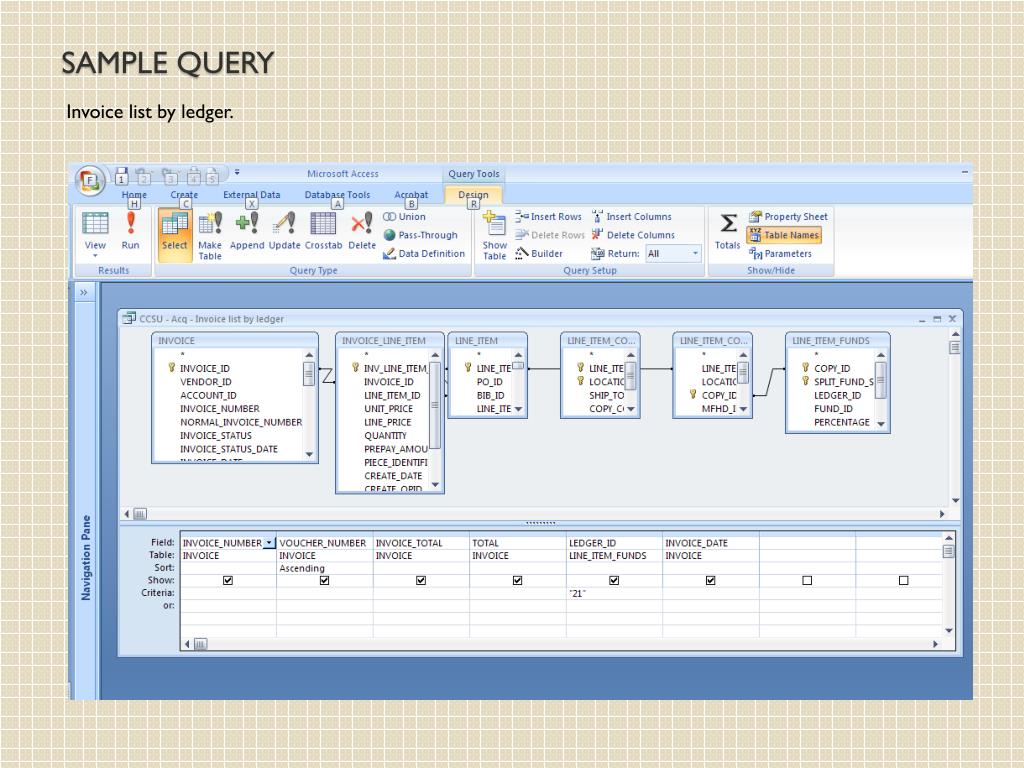Click Insert Columns in Query Setup
This screenshot has width=1024, height=768.
pyautogui.click(x=632, y=217)
